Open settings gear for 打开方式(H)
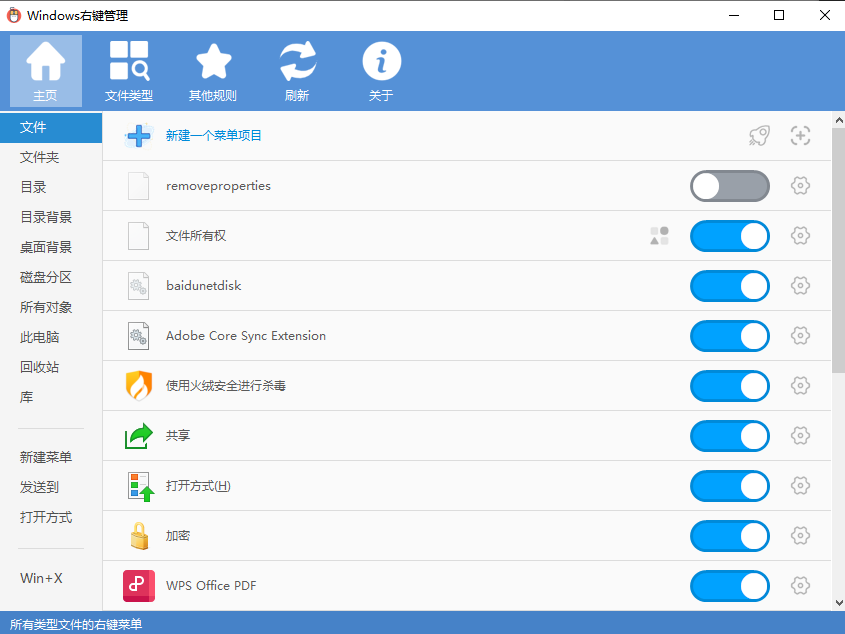Image resolution: width=845 pixels, height=634 pixels. tap(800, 486)
